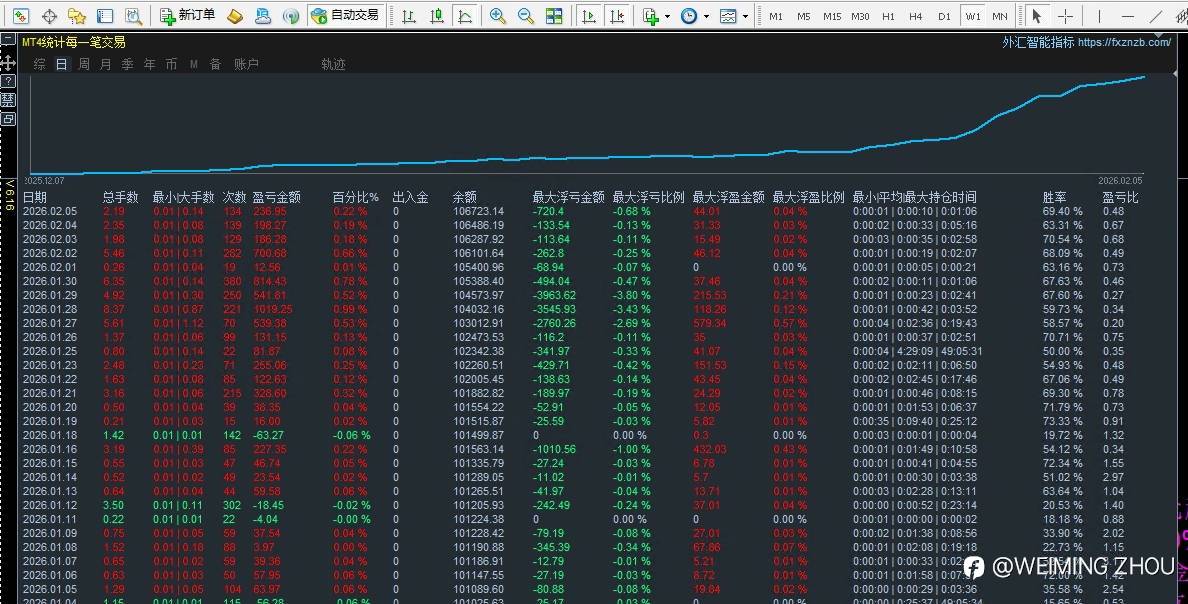Draw a horizontal line tool
1188x604 pixels.
click(x=1128, y=15)
